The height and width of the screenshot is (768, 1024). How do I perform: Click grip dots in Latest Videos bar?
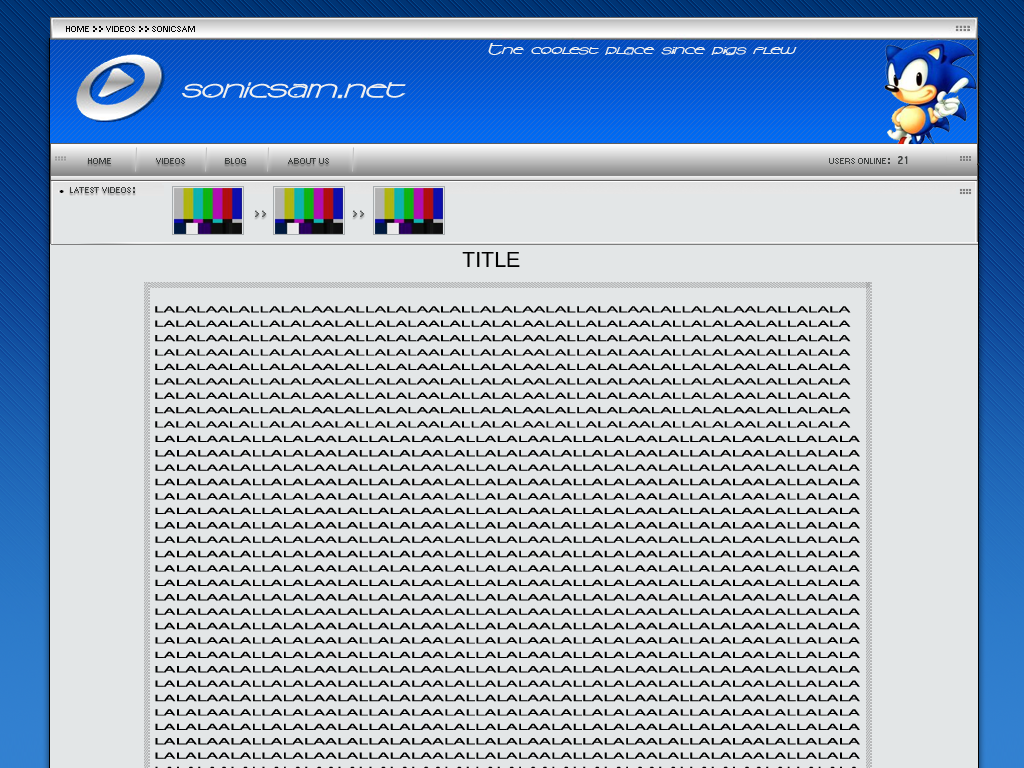(x=965, y=191)
